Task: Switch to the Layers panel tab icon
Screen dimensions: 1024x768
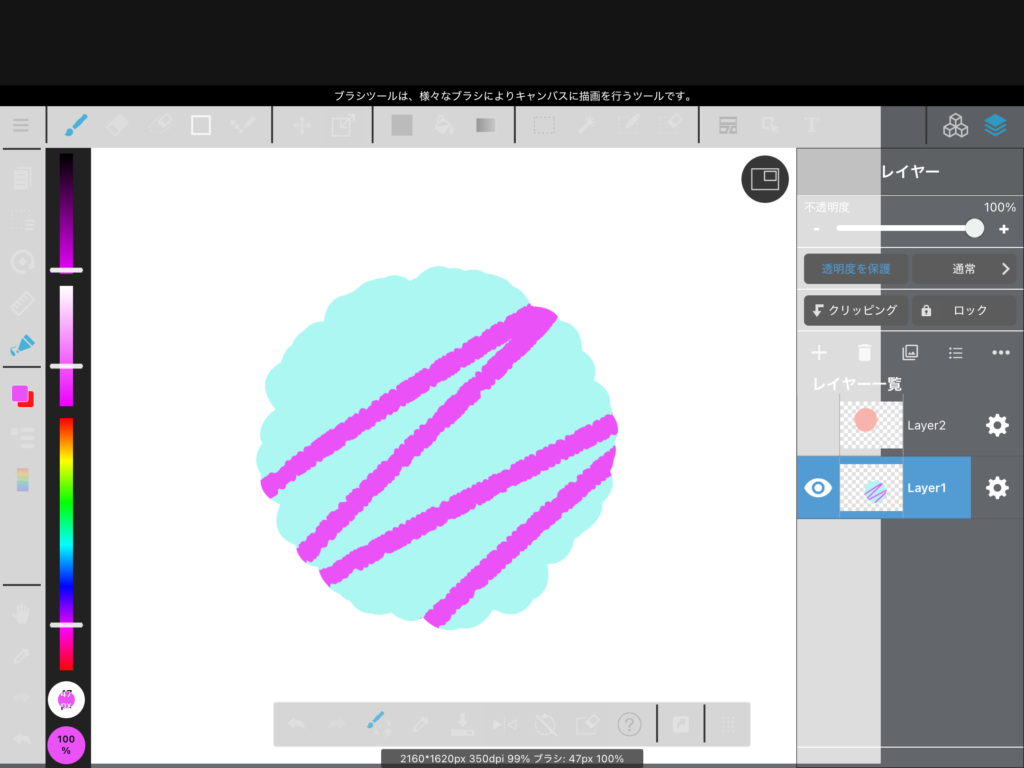Action: click(995, 125)
